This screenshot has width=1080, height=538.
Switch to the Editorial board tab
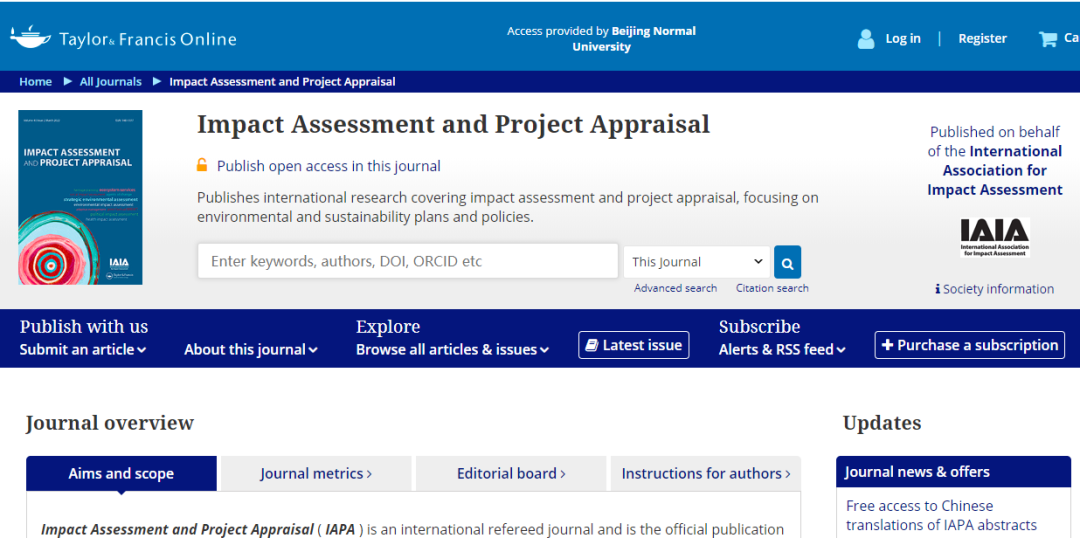pyautogui.click(x=511, y=474)
